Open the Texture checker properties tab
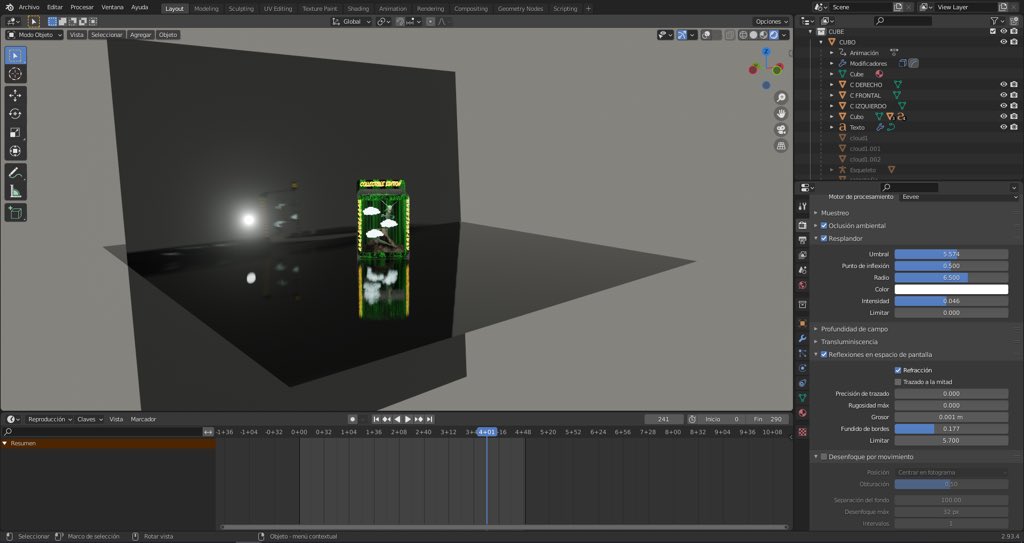This screenshot has width=1024, height=543. [x=803, y=432]
